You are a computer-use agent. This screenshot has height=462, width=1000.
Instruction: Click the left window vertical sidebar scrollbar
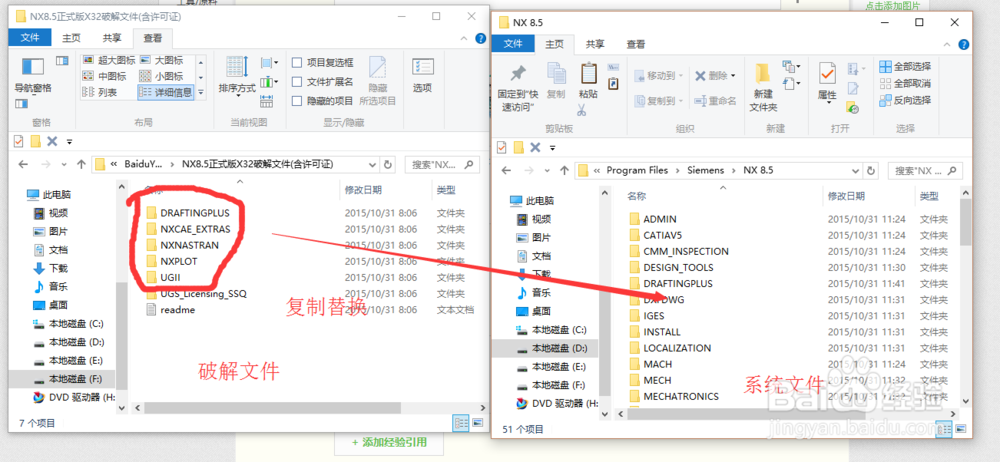pos(121,335)
